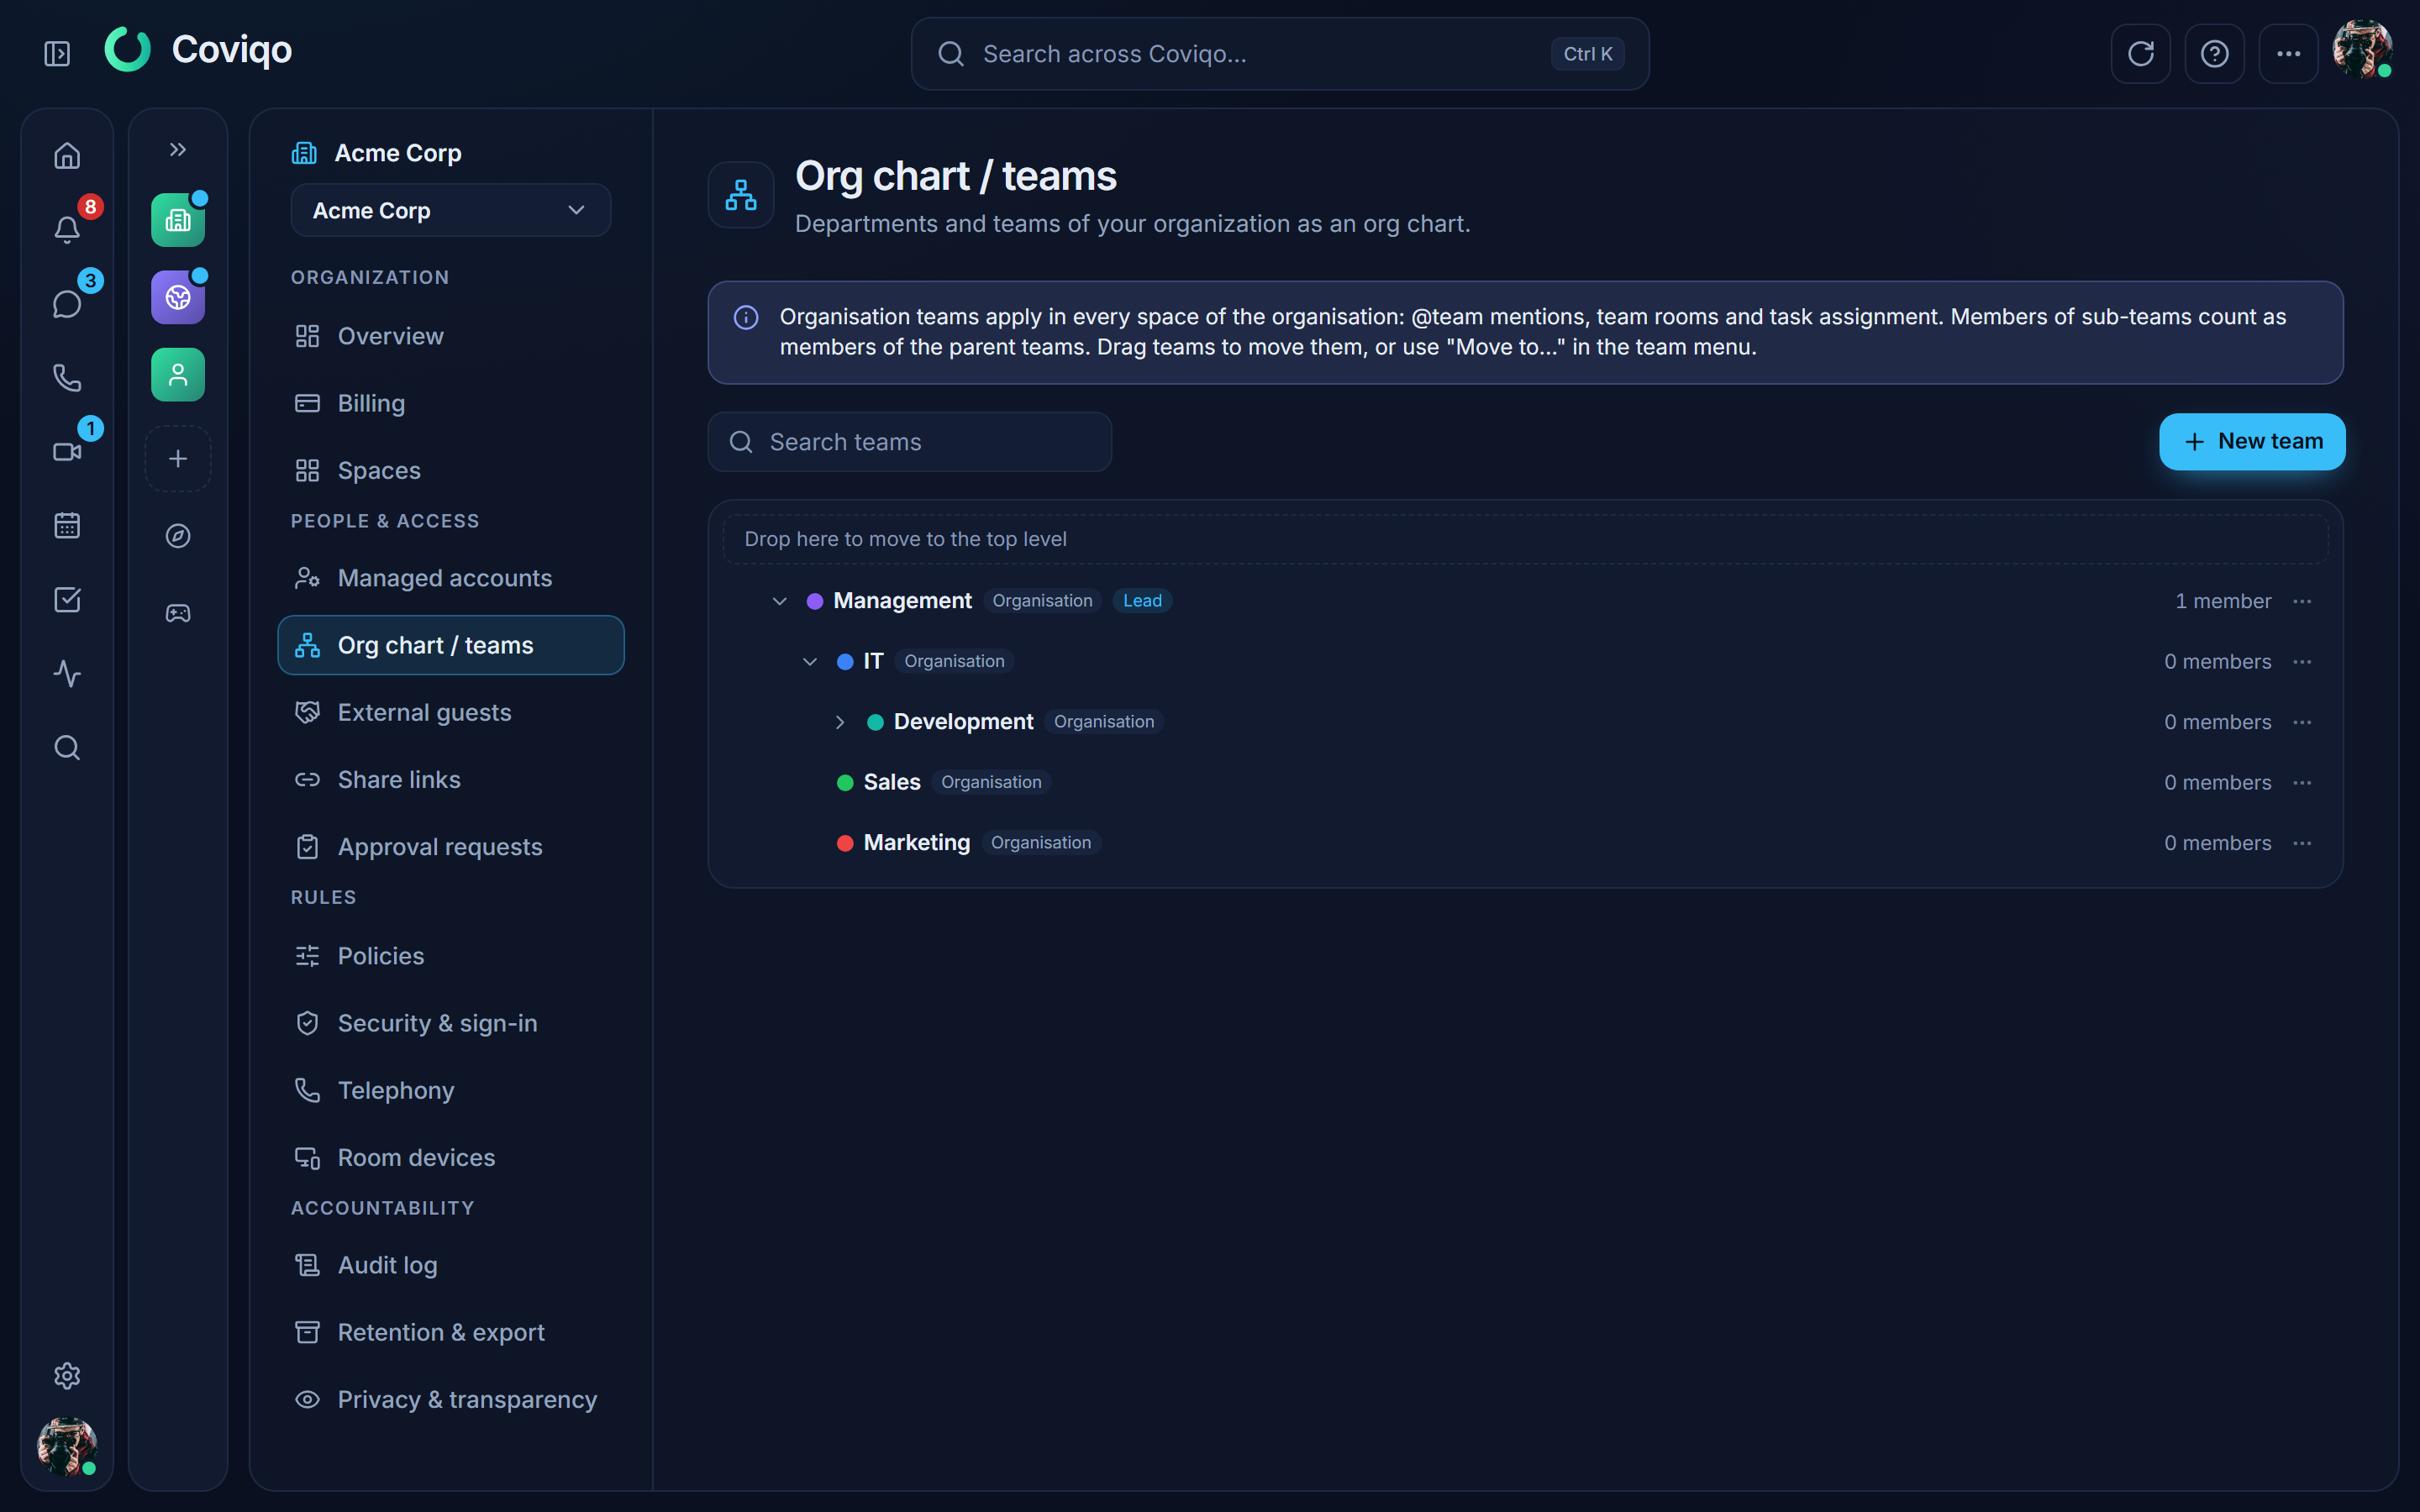The height and width of the screenshot is (1512, 2420).
Task: Open the activity pulse icon
Action: pos(67,674)
